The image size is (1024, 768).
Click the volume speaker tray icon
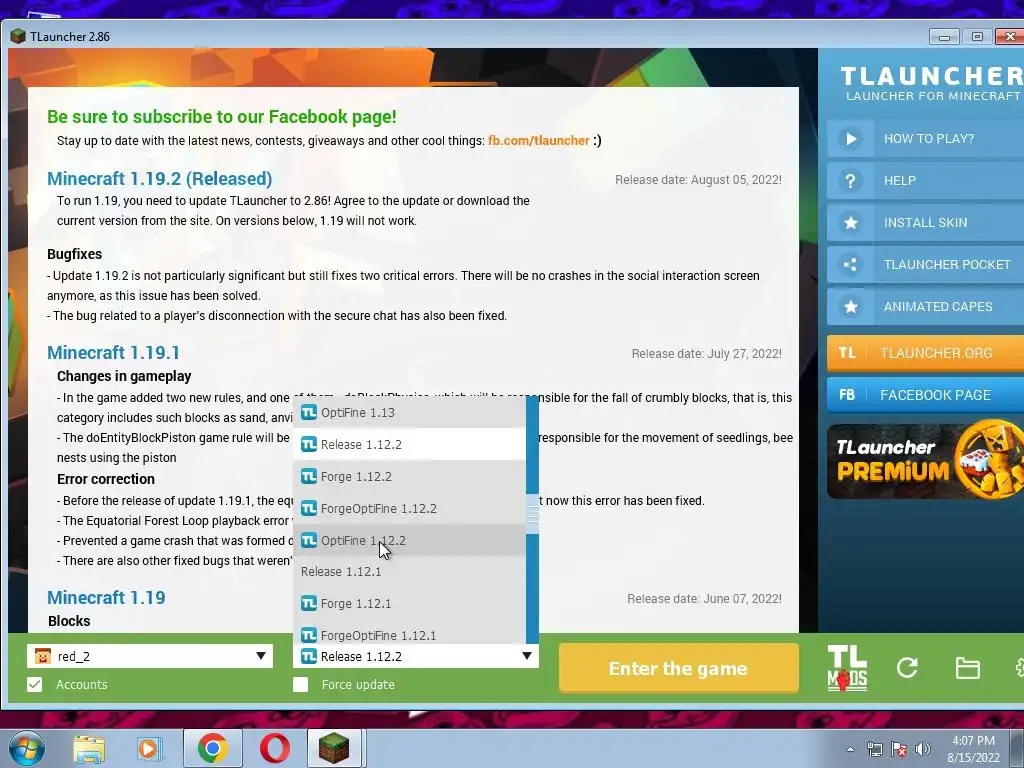[922, 749]
